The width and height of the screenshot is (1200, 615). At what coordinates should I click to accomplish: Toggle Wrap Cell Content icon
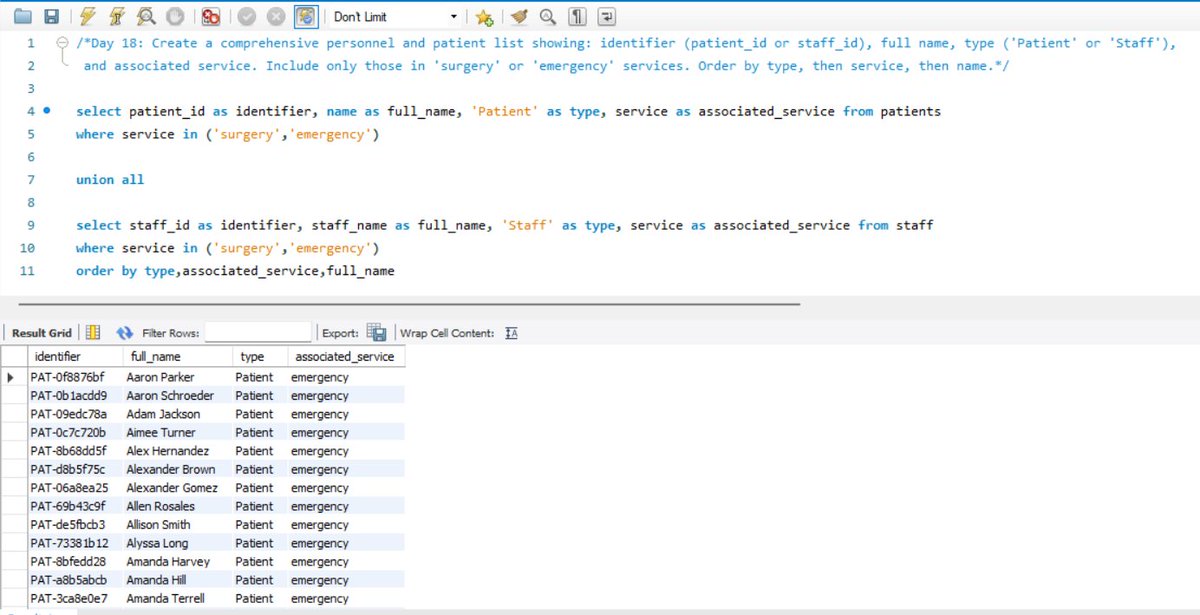[x=511, y=333]
